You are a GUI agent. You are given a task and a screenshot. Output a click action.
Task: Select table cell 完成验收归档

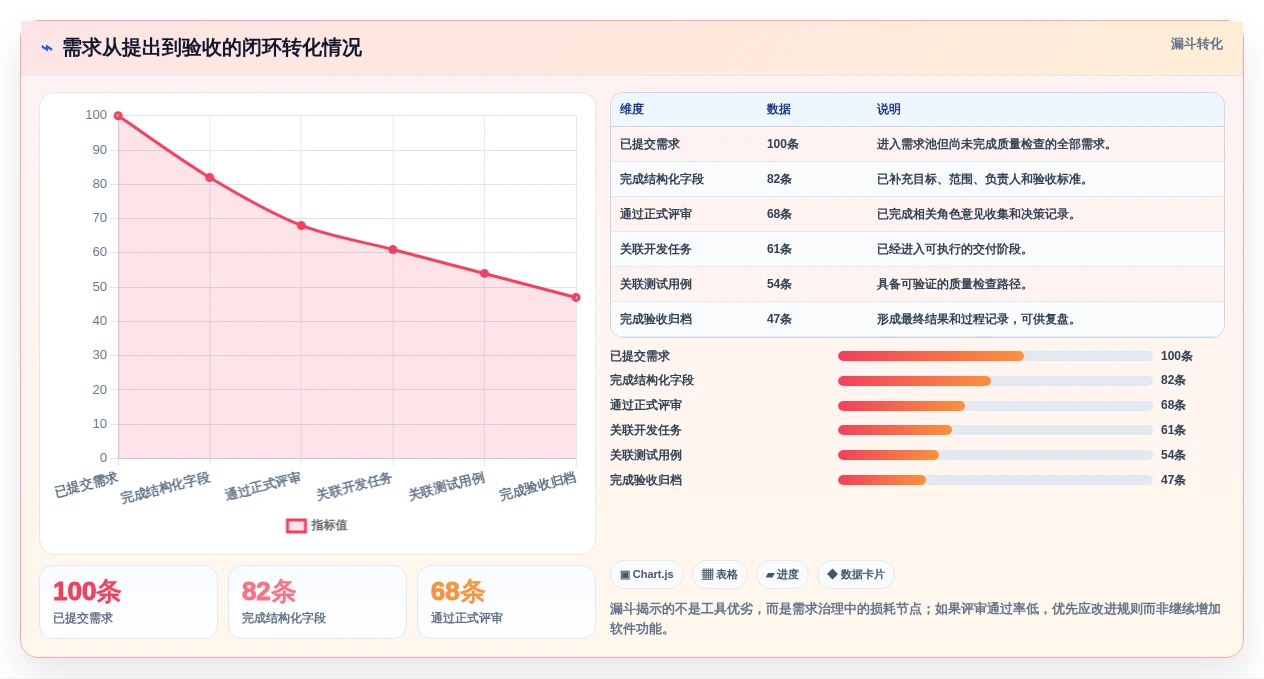click(x=656, y=319)
